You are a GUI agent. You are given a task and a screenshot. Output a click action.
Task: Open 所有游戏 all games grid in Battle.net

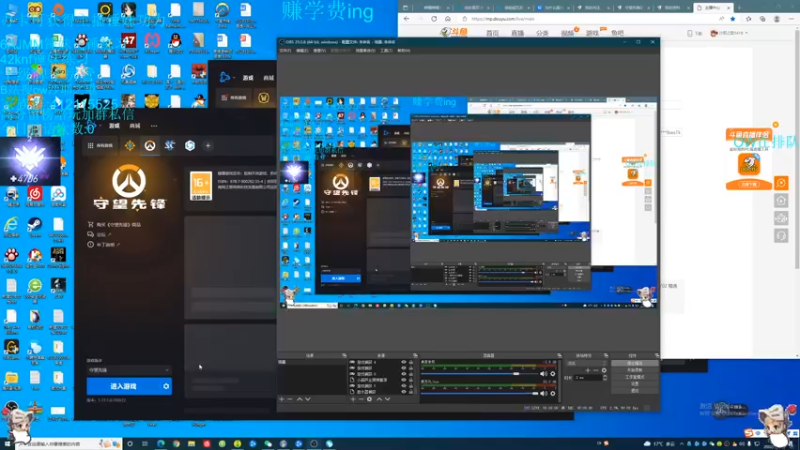[x=101, y=145]
